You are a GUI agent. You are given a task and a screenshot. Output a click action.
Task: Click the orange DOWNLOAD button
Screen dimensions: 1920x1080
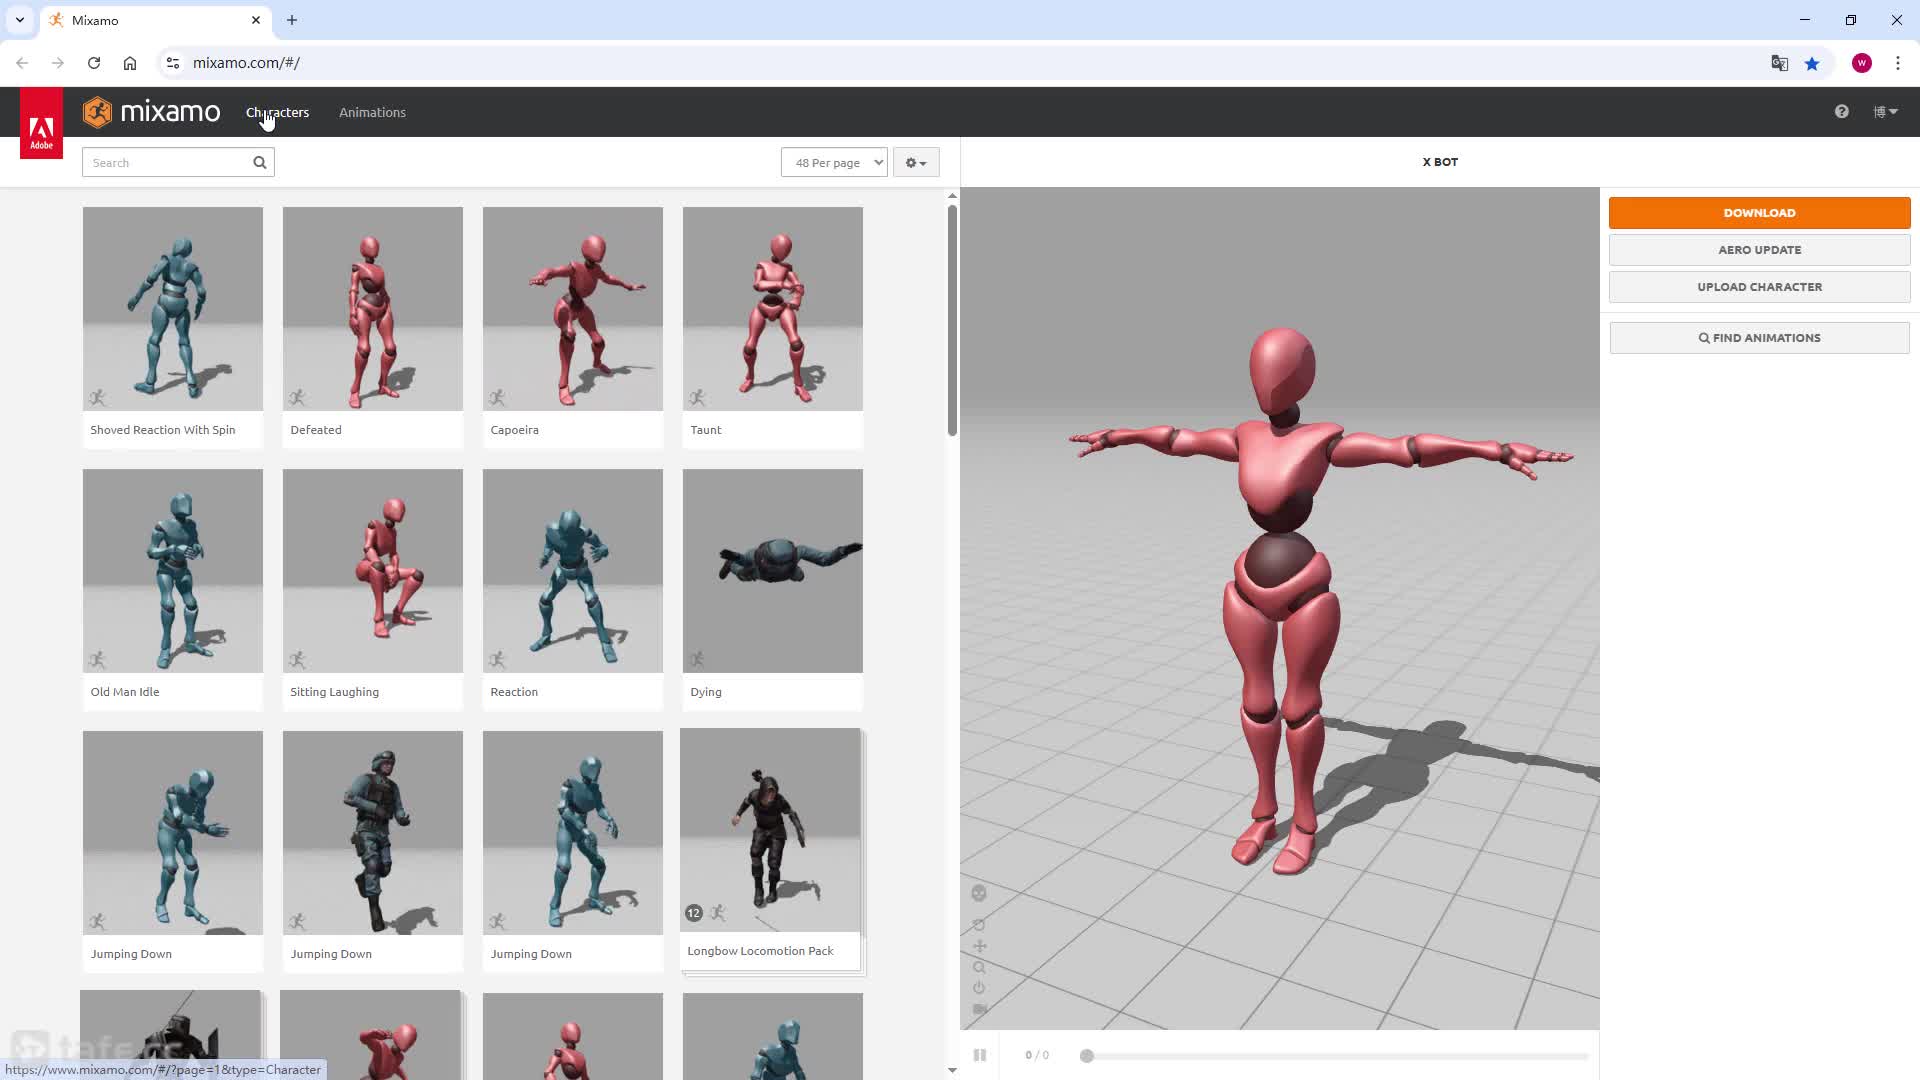[1759, 213]
